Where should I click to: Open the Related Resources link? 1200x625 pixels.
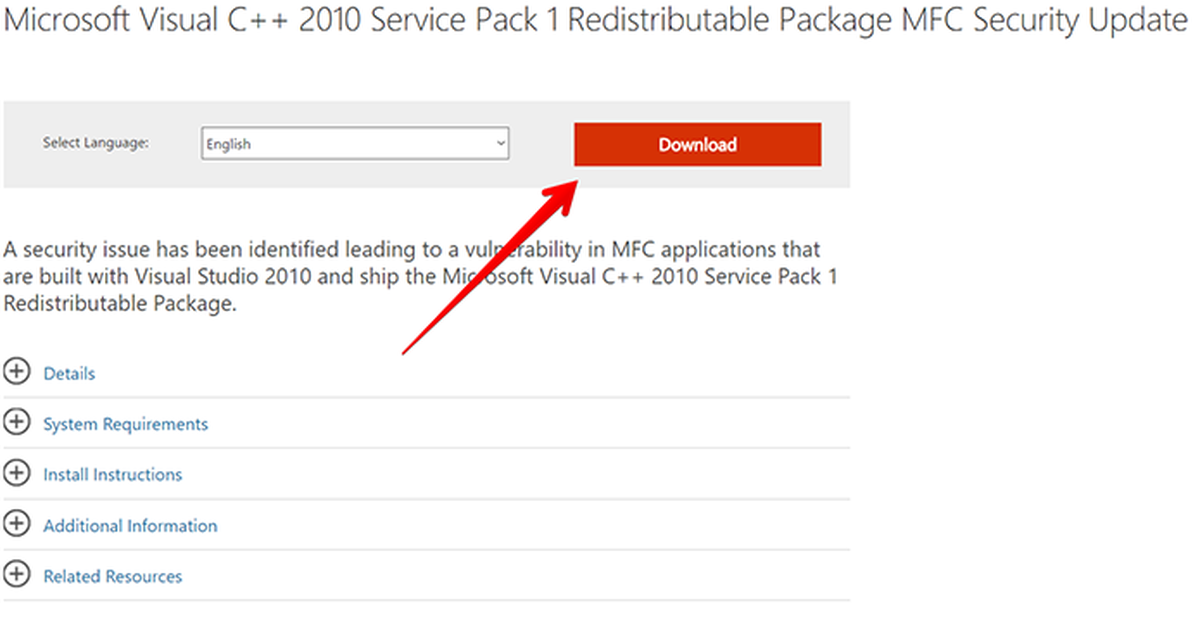click(112, 577)
